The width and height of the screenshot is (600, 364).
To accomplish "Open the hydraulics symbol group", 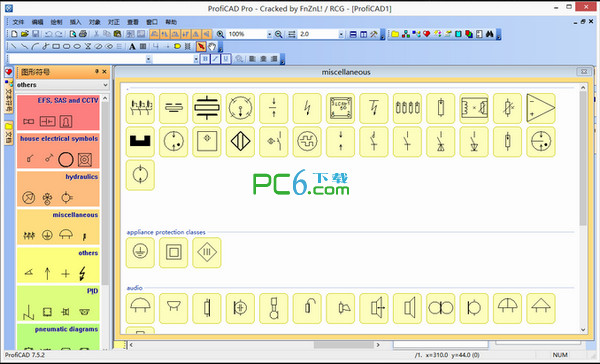I will coord(58,189).
